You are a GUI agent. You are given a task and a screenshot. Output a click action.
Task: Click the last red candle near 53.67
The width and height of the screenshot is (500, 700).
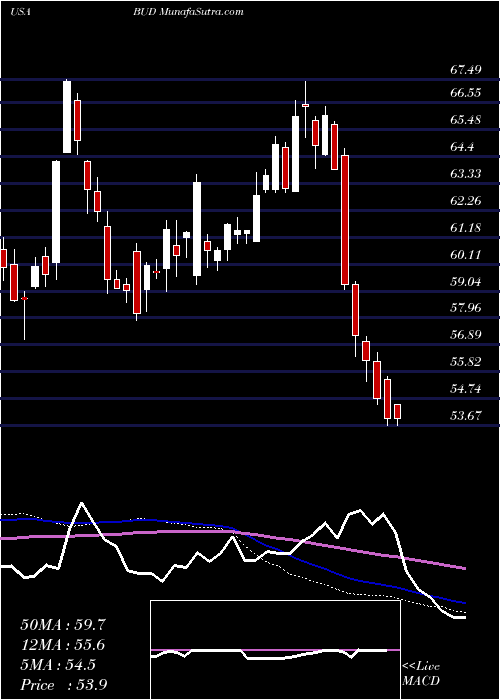(x=397, y=412)
